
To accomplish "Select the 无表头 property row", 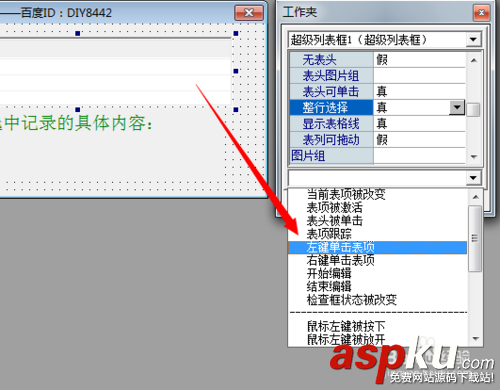I will click(x=331, y=60).
